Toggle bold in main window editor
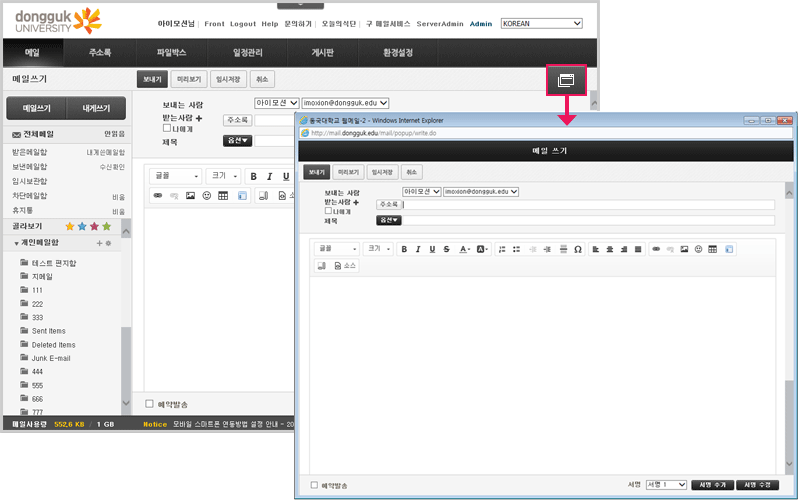800x500 pixels. (x=254, y=177)
